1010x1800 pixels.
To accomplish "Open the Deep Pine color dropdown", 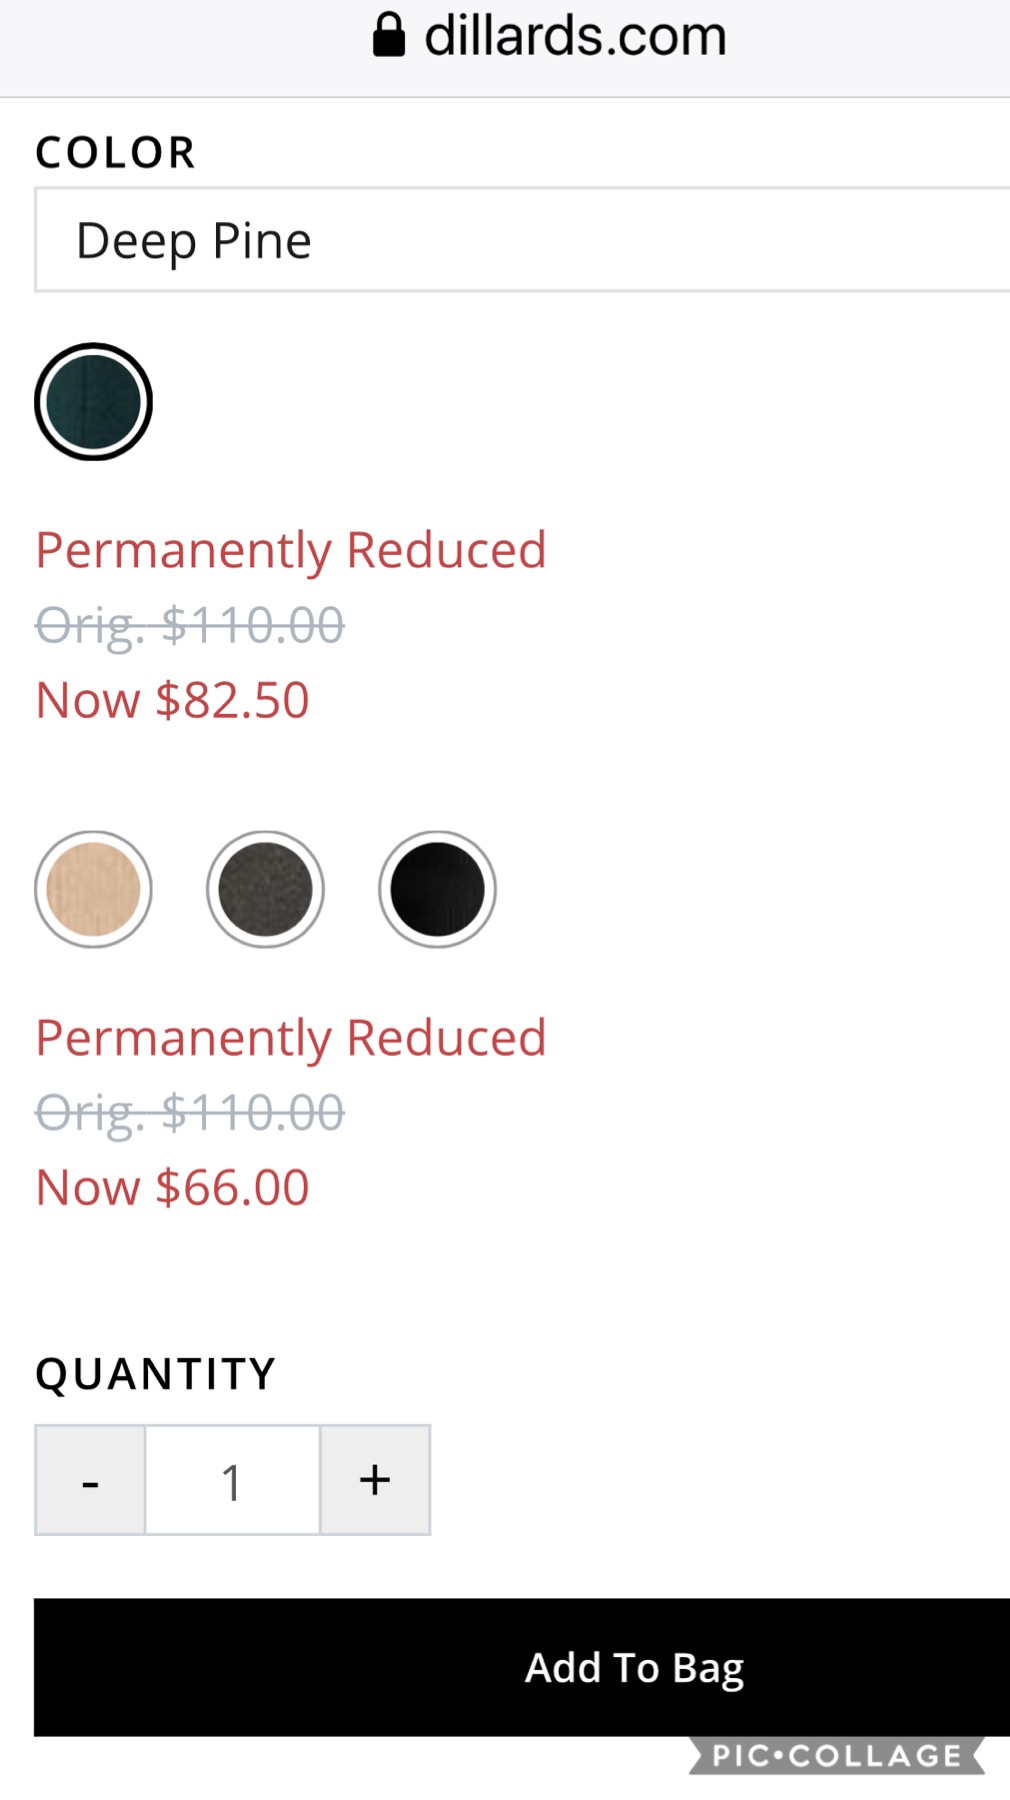I will (x=520, y=241).
